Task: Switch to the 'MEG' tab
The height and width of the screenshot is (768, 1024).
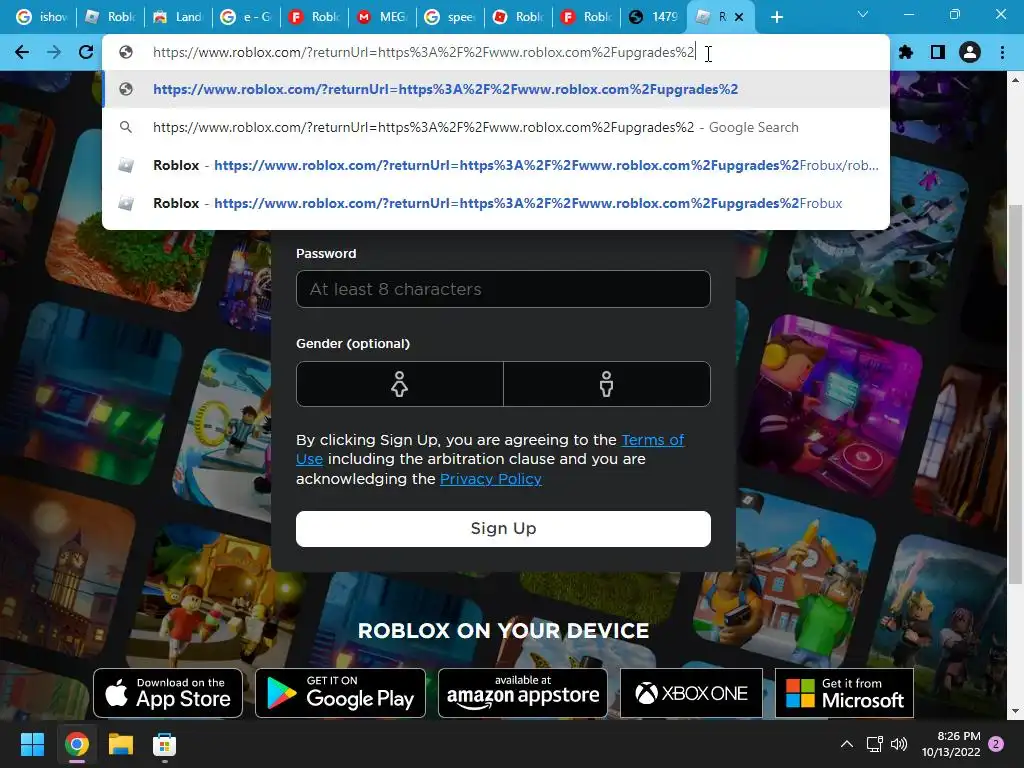Action: click(x=381, y=17)
